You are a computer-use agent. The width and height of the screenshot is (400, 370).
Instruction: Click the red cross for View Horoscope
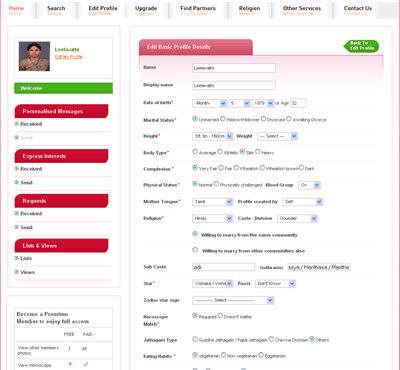tap(70, 364)
